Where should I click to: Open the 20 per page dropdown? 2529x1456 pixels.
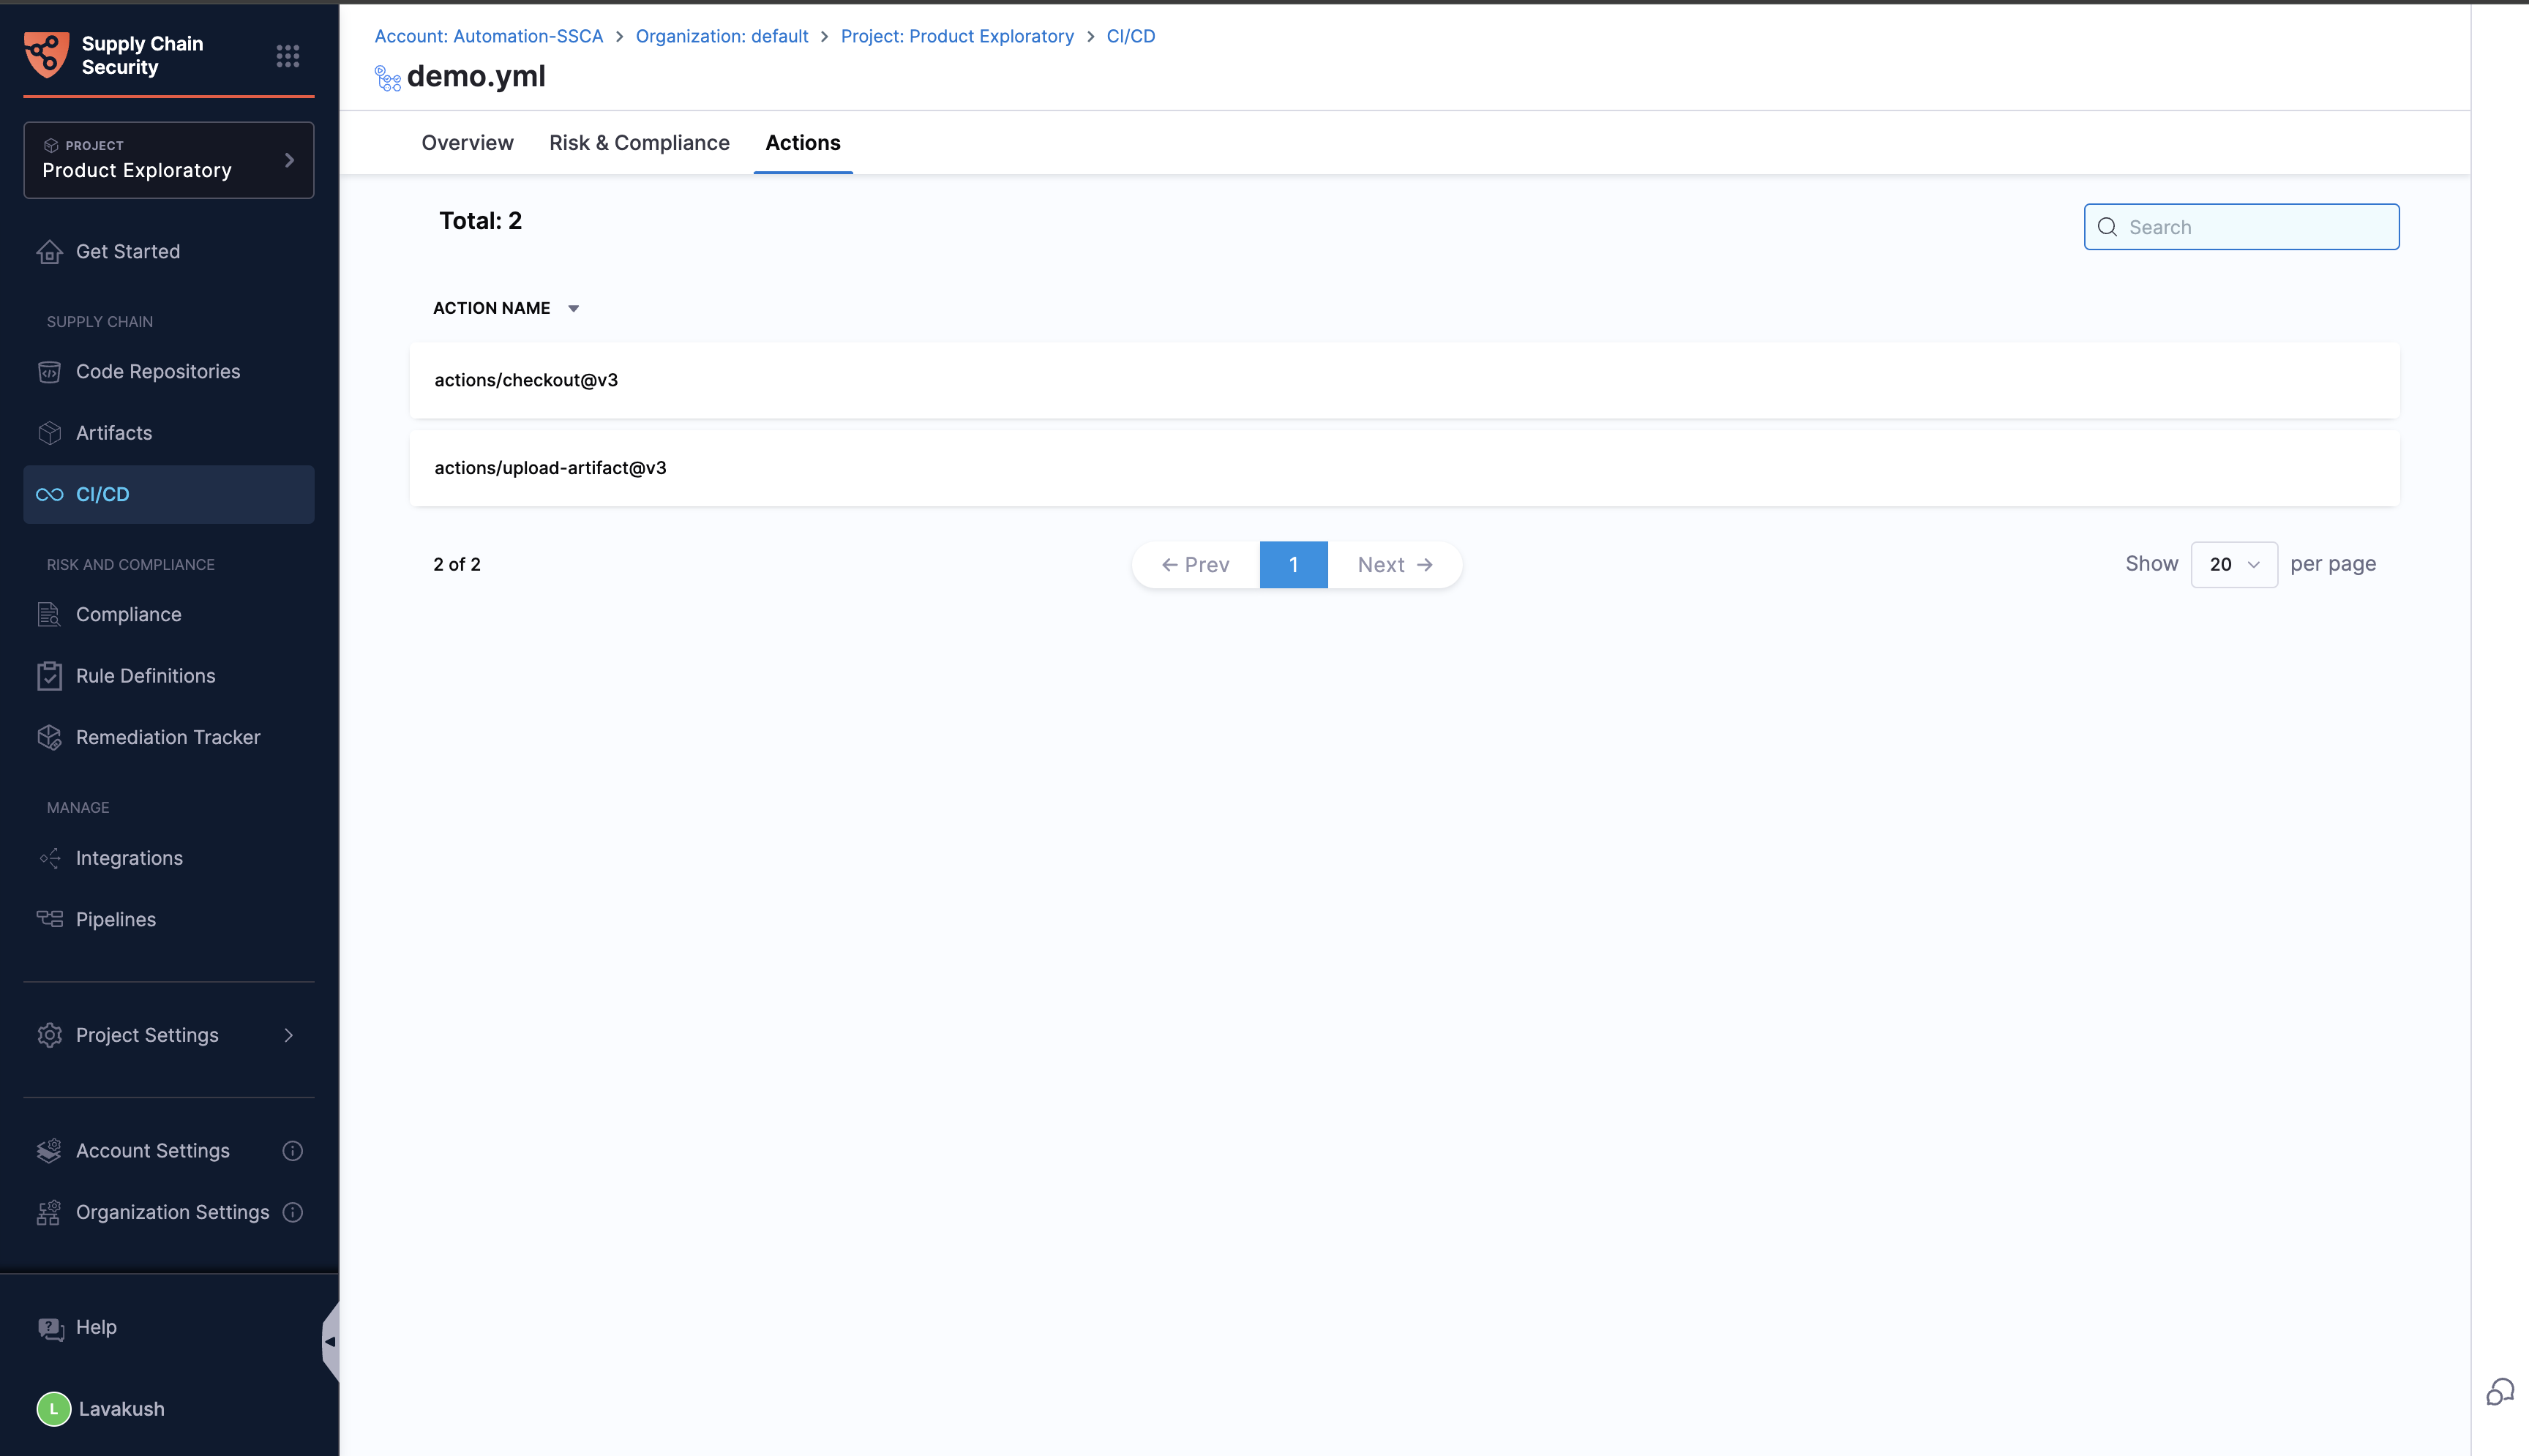(2233, 565)
